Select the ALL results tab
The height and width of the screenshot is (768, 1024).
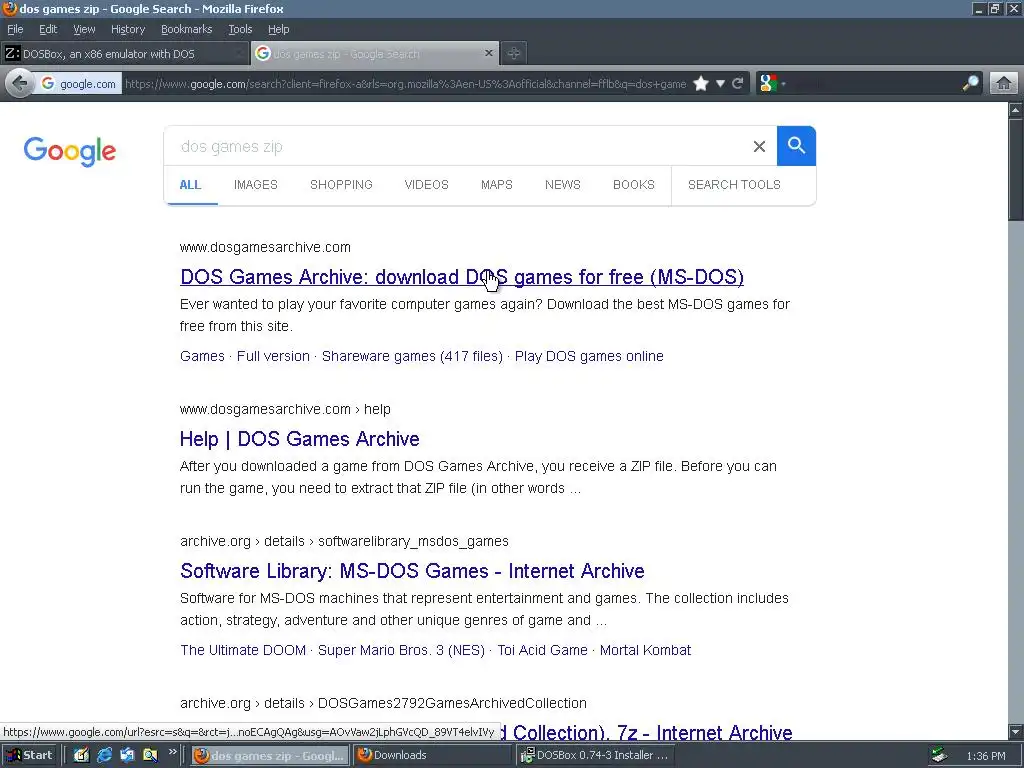click(x=191, y=185)
